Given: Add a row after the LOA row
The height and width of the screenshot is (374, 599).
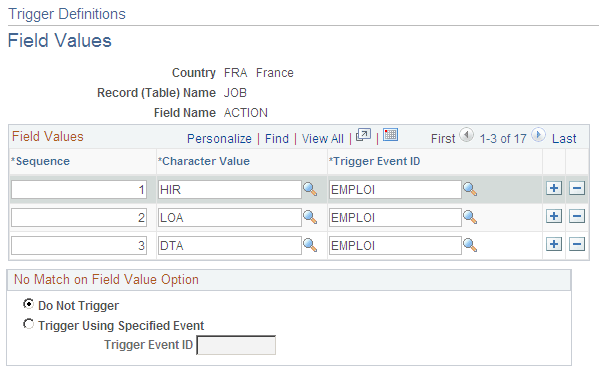Looking at the screenshot, I should tap(554, 216).
